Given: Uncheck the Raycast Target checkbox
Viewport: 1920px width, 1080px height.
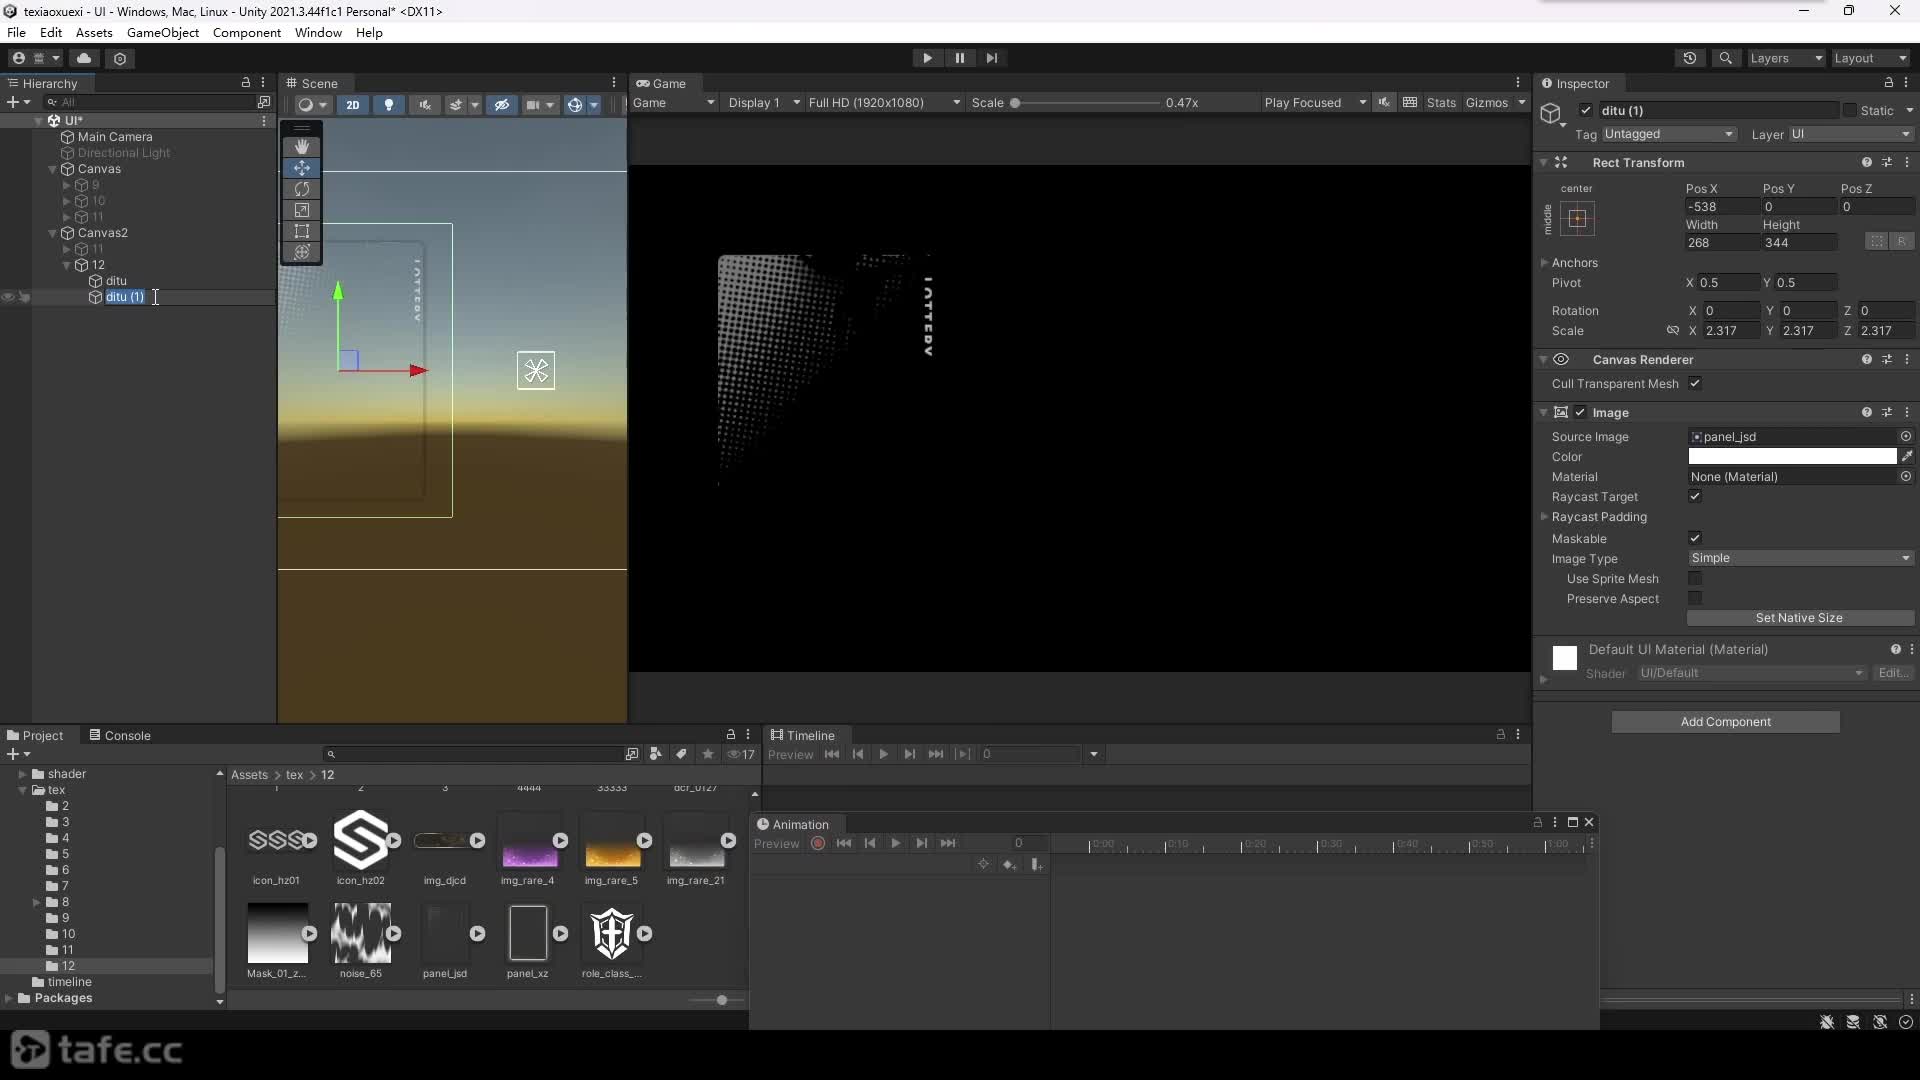Looking at the screenshot, I should tap(1695, 497).
